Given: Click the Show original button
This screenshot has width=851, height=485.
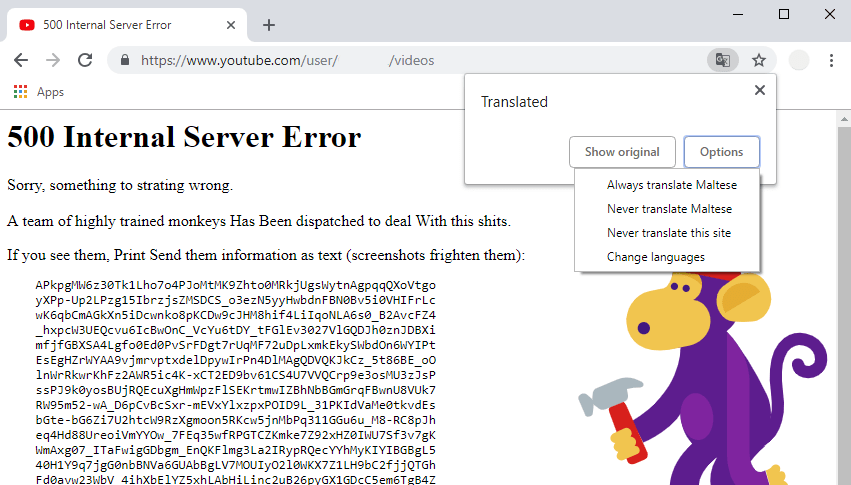Looking at the screenshot, I should [x=622, y=152].
